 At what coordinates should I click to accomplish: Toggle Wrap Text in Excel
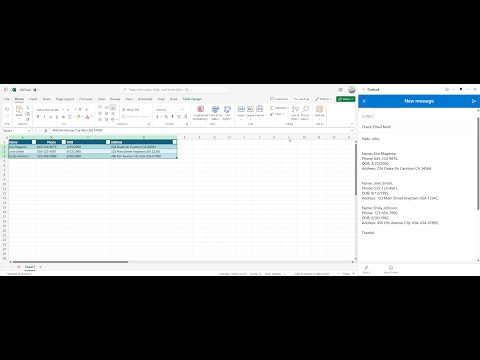130,109
